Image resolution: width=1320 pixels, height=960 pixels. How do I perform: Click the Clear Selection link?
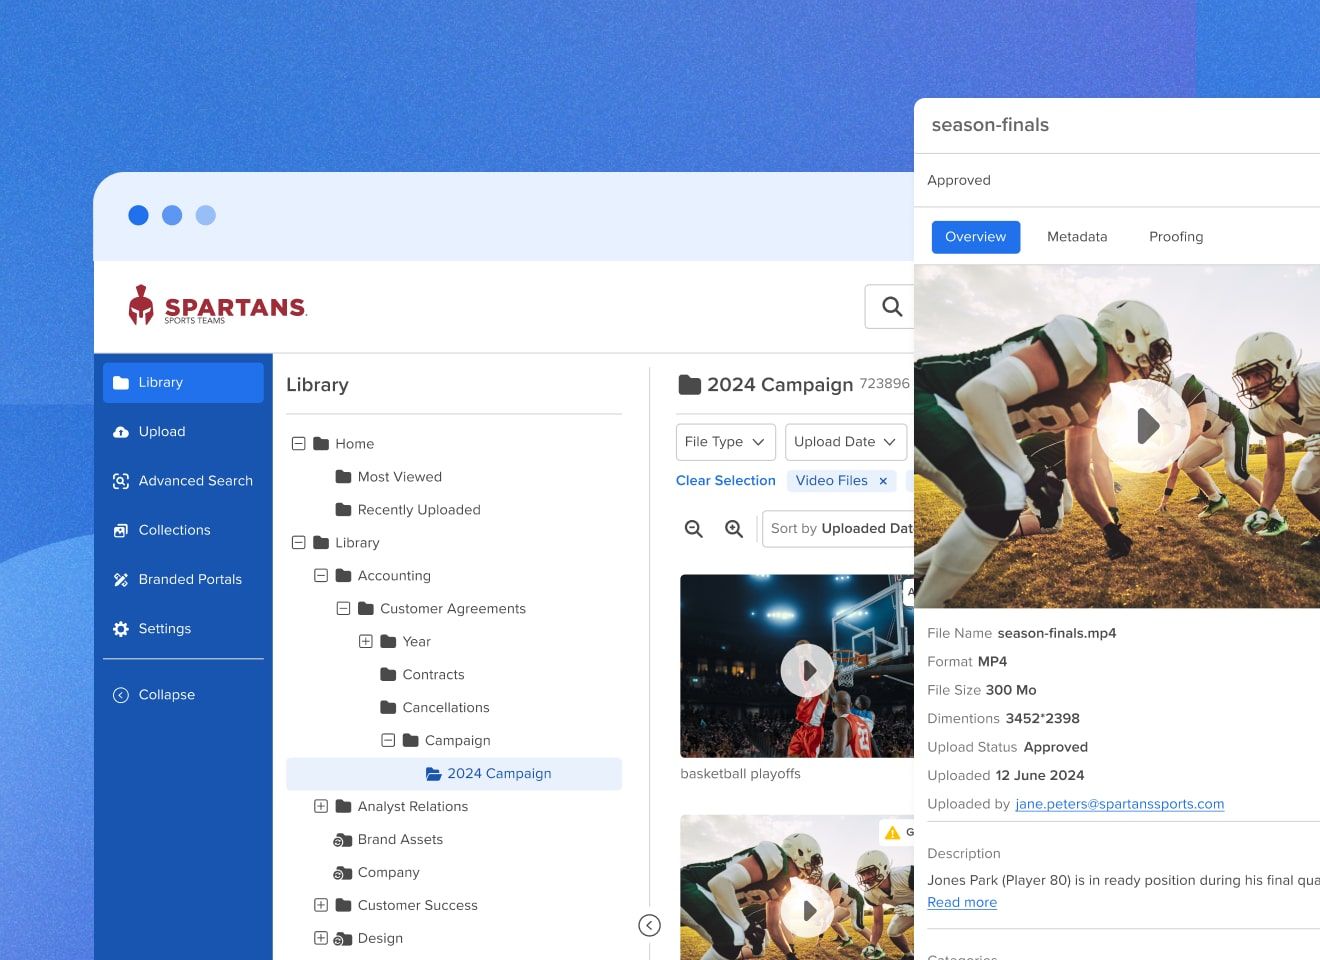click(x=726, y=481)
